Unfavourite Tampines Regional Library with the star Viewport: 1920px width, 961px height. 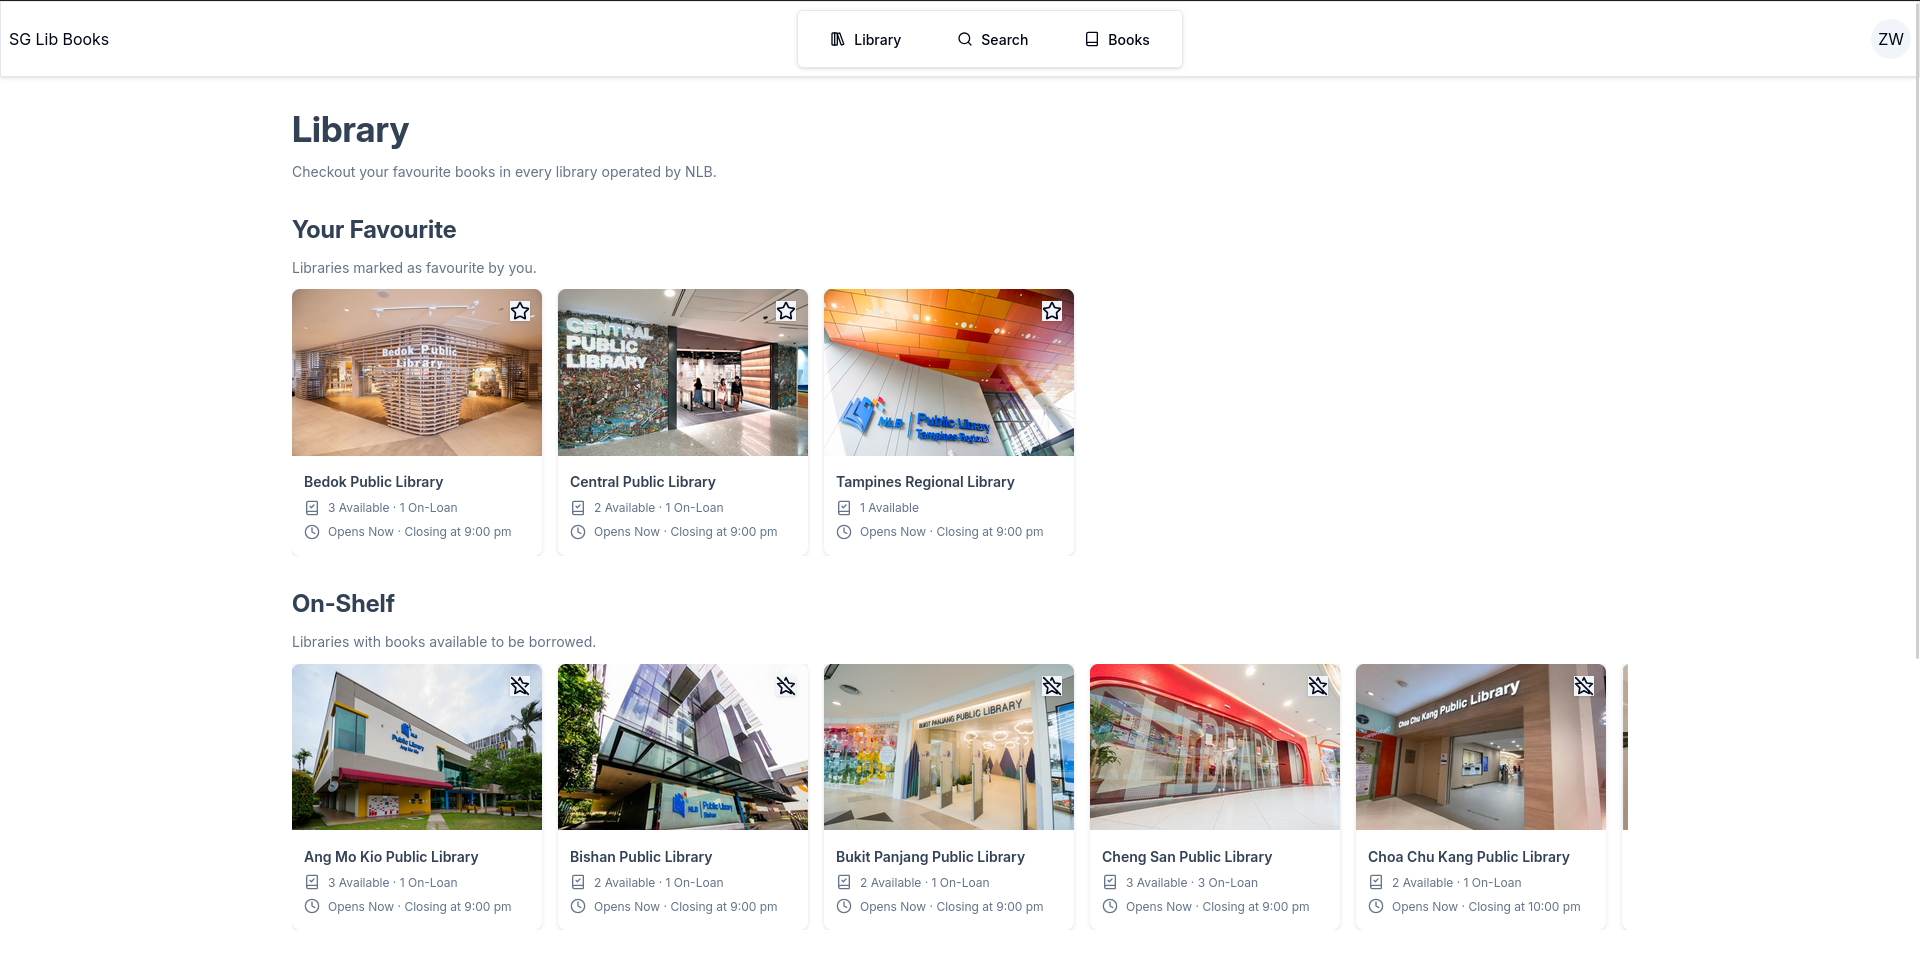point(1052,311)
